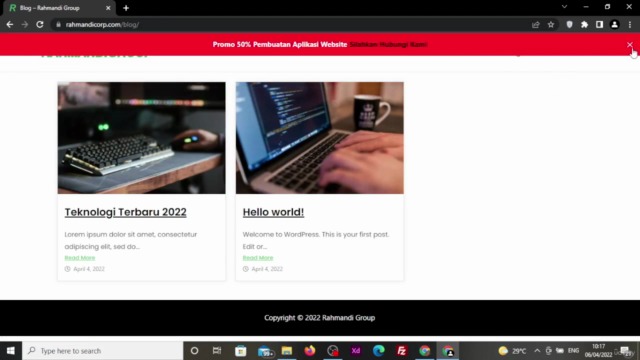Open the Extensions puzzle icon
The height and width of the screenshot is (360, 640).
click(x=584, y=24)
